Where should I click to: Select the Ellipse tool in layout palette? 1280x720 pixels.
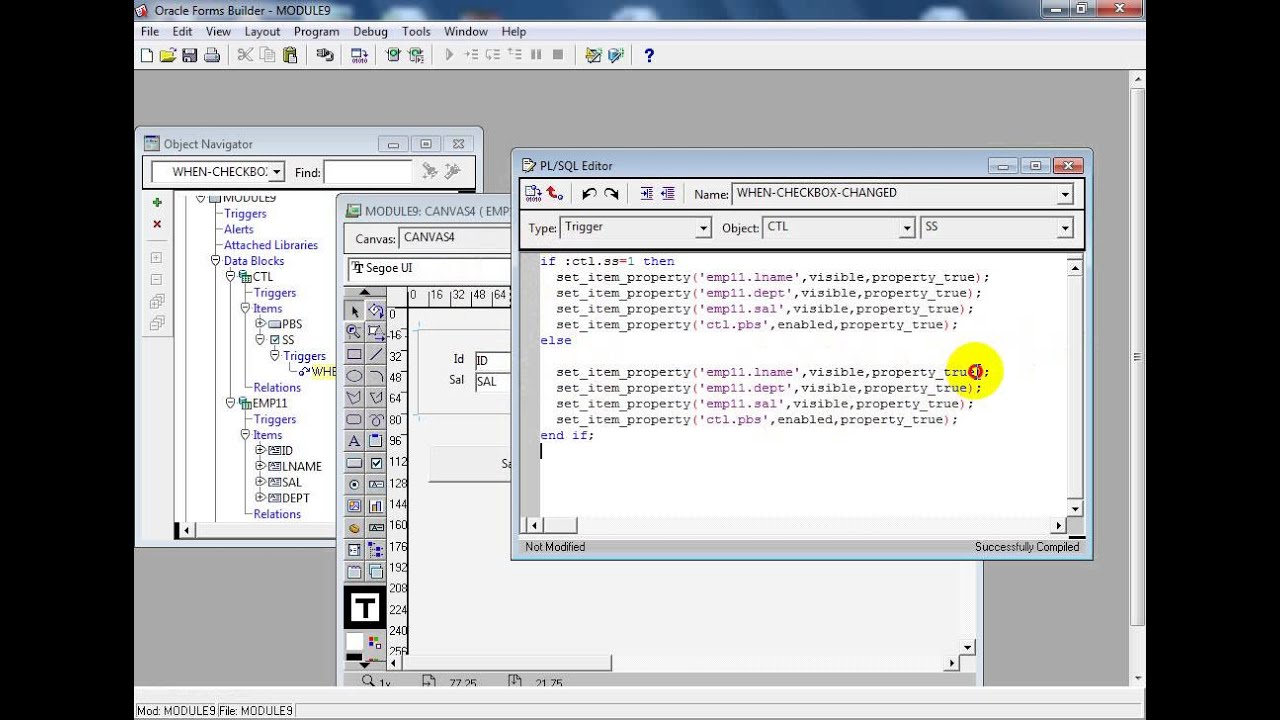tap(354, 376)
